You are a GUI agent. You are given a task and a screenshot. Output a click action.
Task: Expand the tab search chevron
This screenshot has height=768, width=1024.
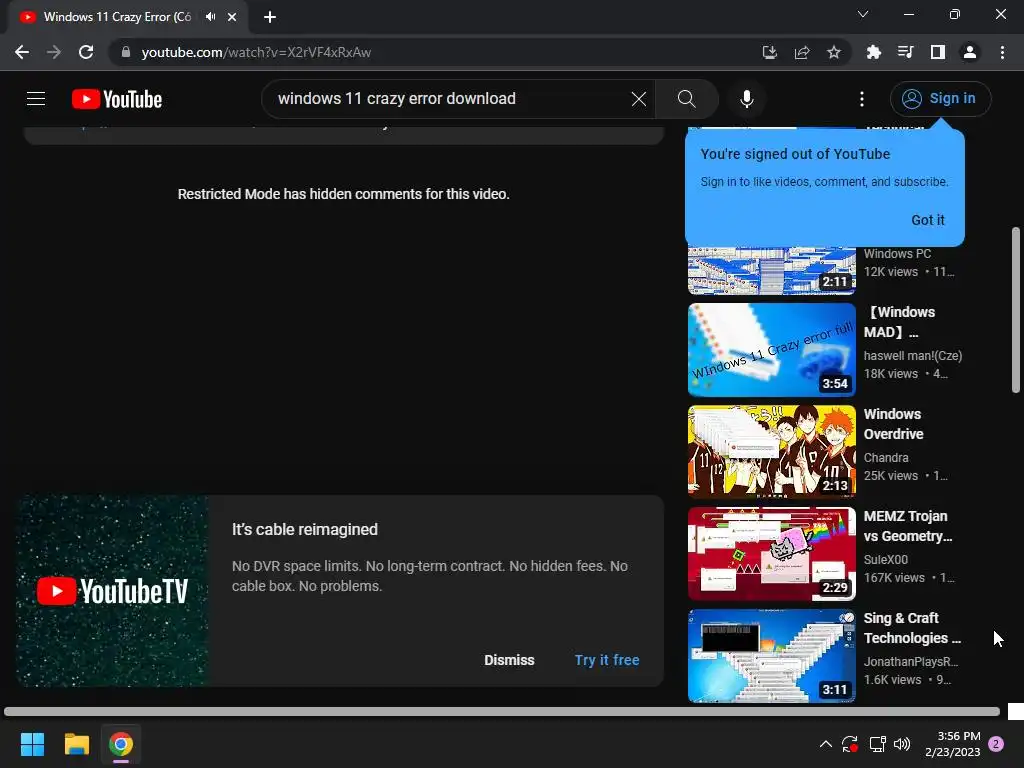pos(863,14)
